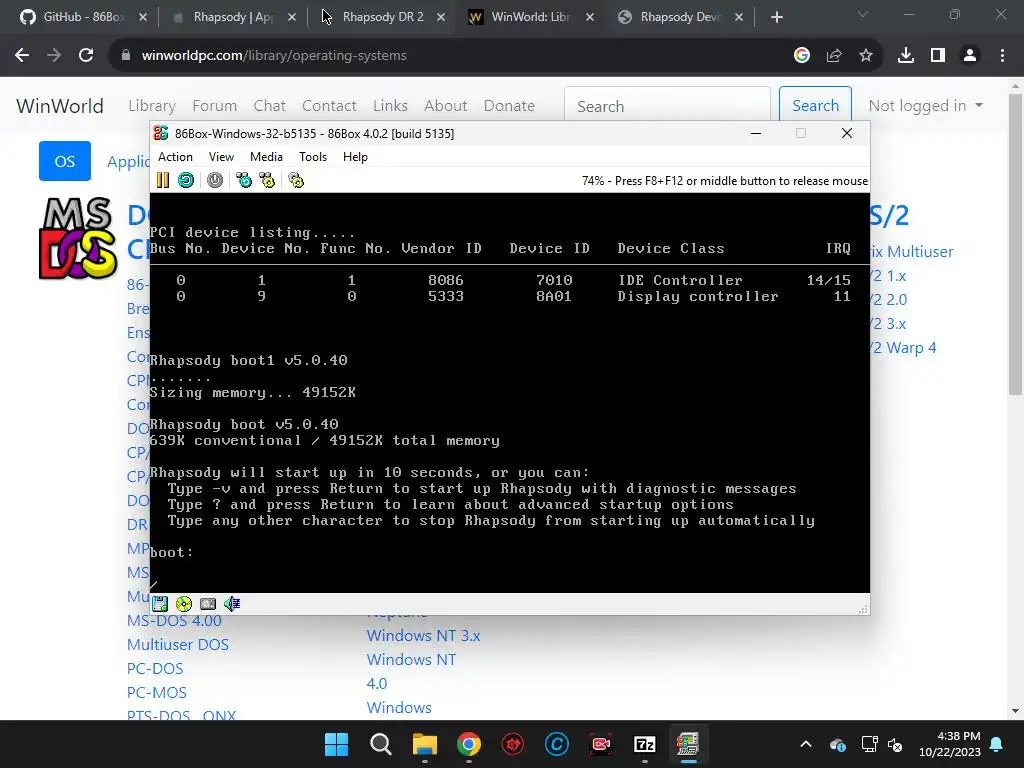Click floppy disk icon in status bar
The image size is (1024, 768).
(x=160, y=604)
